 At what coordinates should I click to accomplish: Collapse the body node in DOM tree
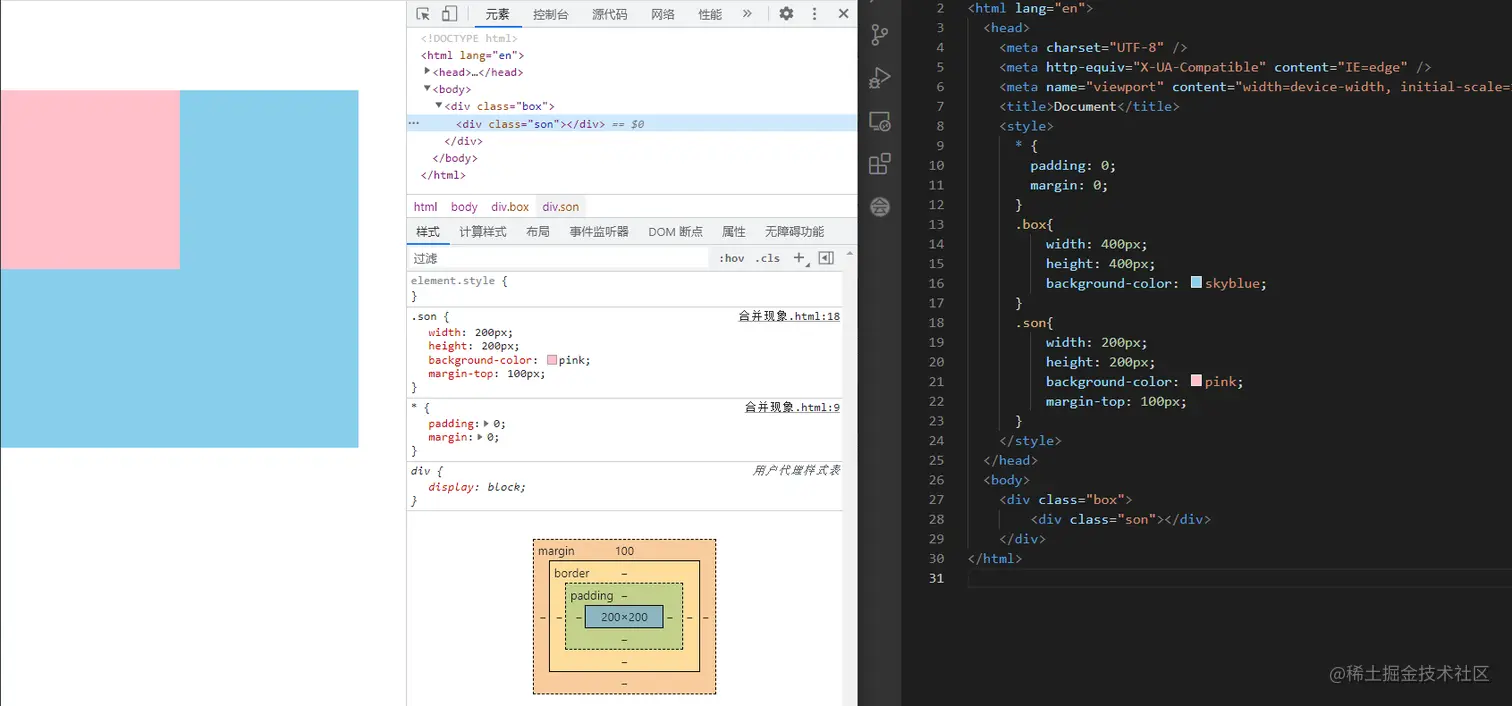[x=428, y=89]
